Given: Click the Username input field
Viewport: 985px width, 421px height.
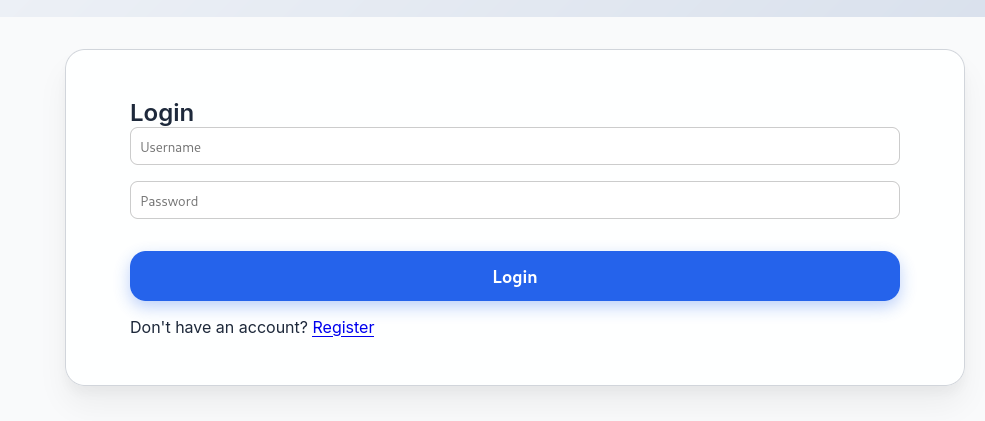Looking at the screenshot, I should tap(514, 146).
